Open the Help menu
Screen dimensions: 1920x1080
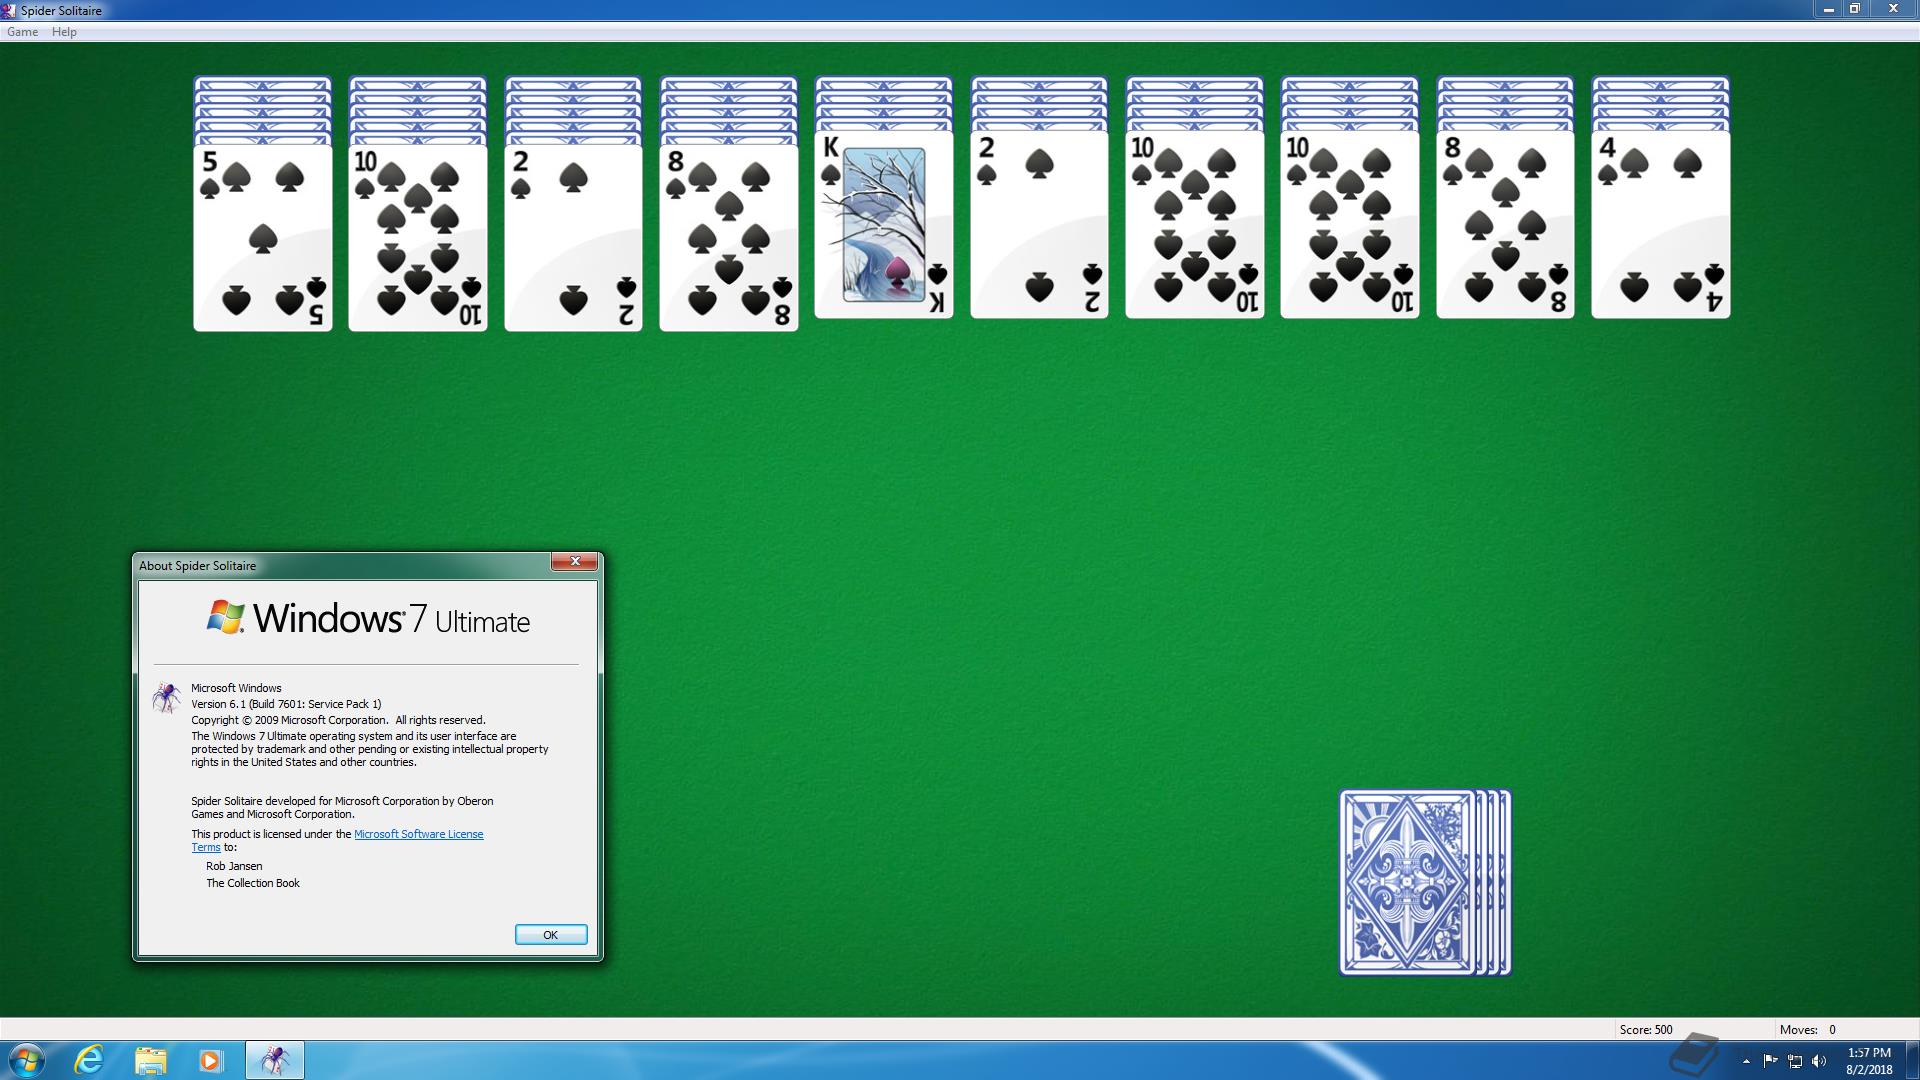(x=64, y=32)
